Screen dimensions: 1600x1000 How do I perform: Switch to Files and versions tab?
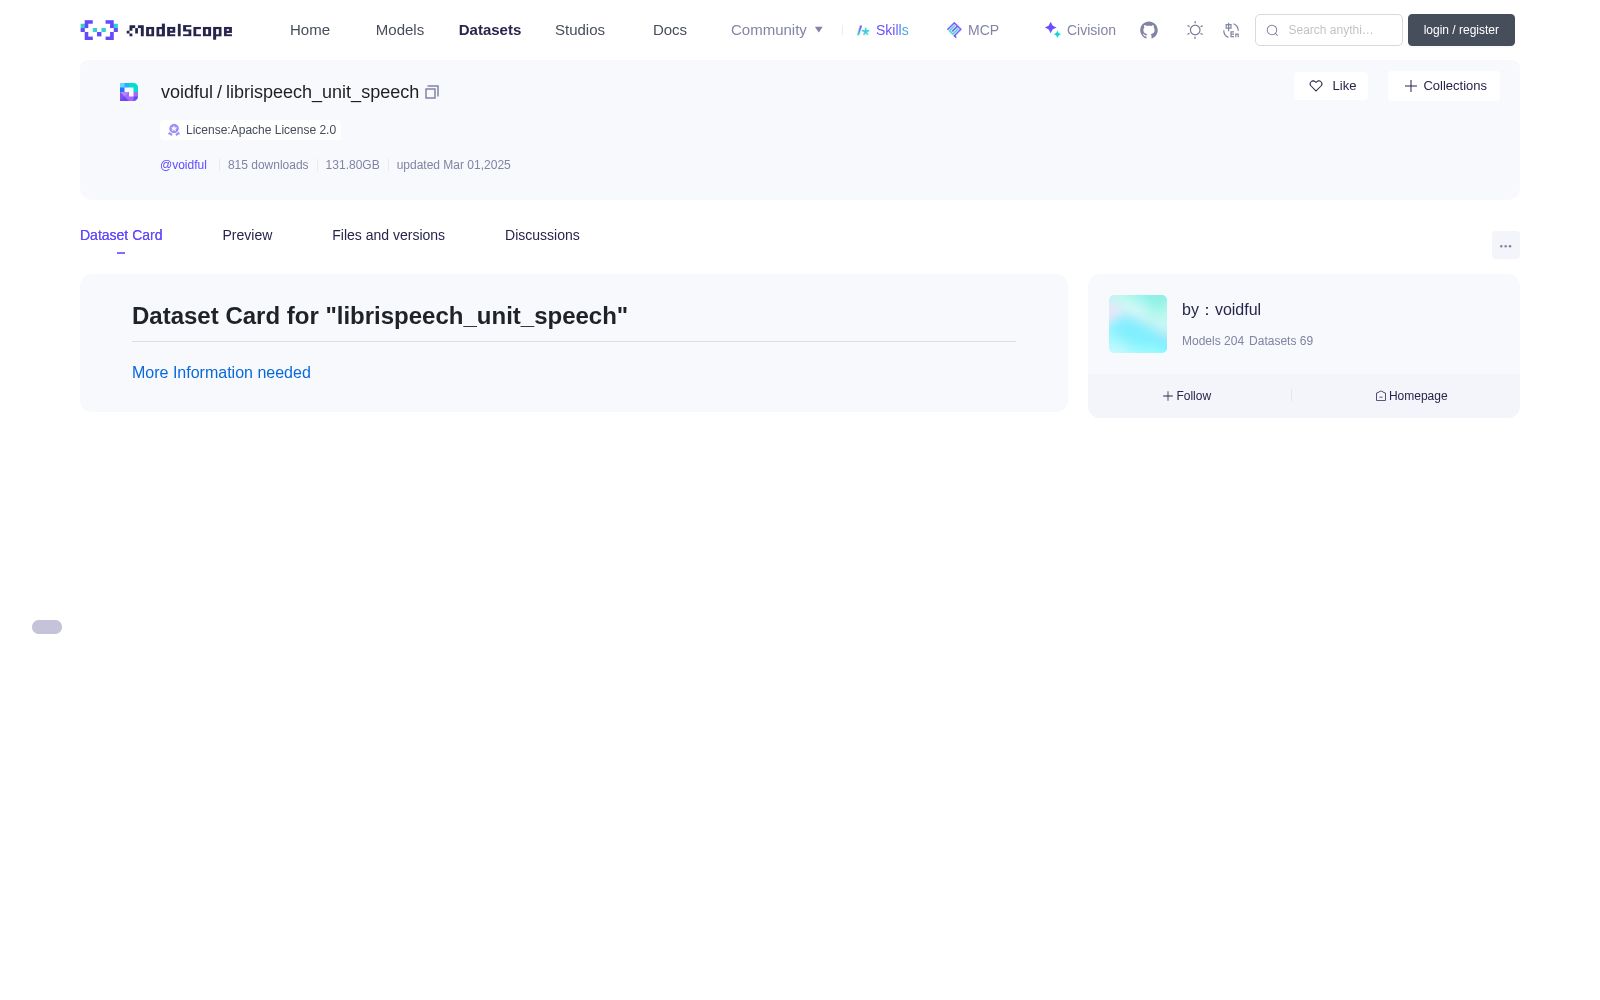pos(388,235)
